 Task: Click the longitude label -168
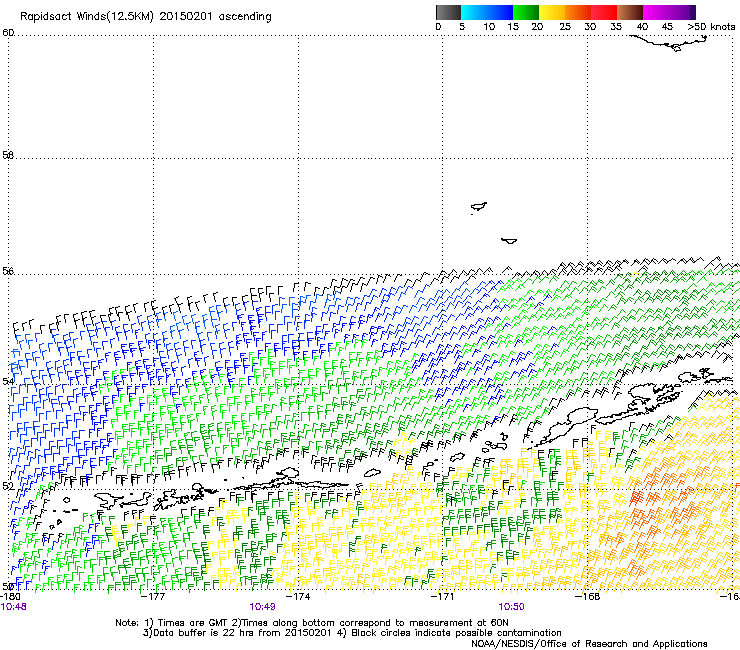[588, 597]
